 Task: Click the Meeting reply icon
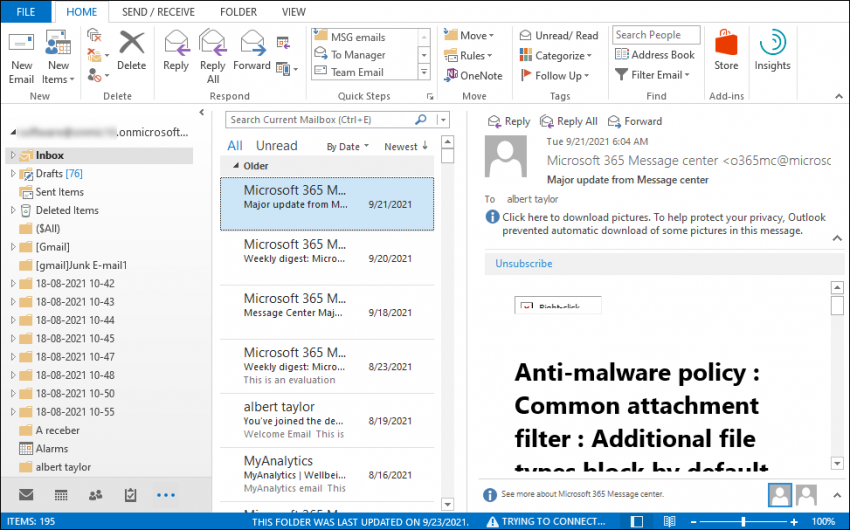point(283,42)
